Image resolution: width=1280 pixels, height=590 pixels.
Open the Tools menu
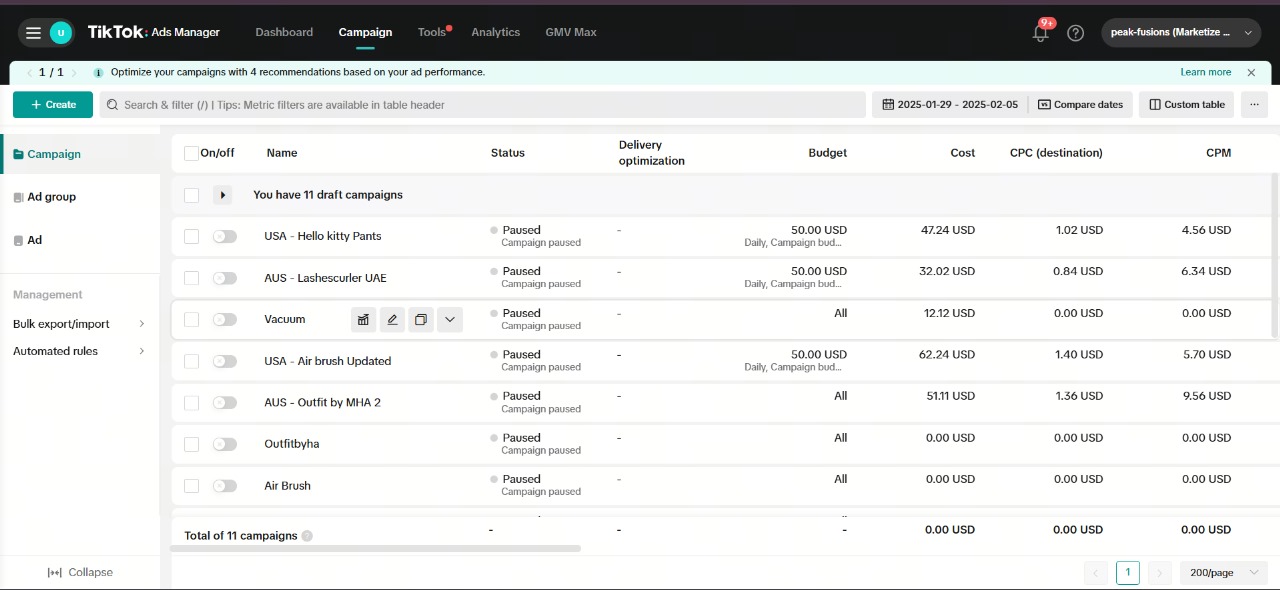[432, 32]
